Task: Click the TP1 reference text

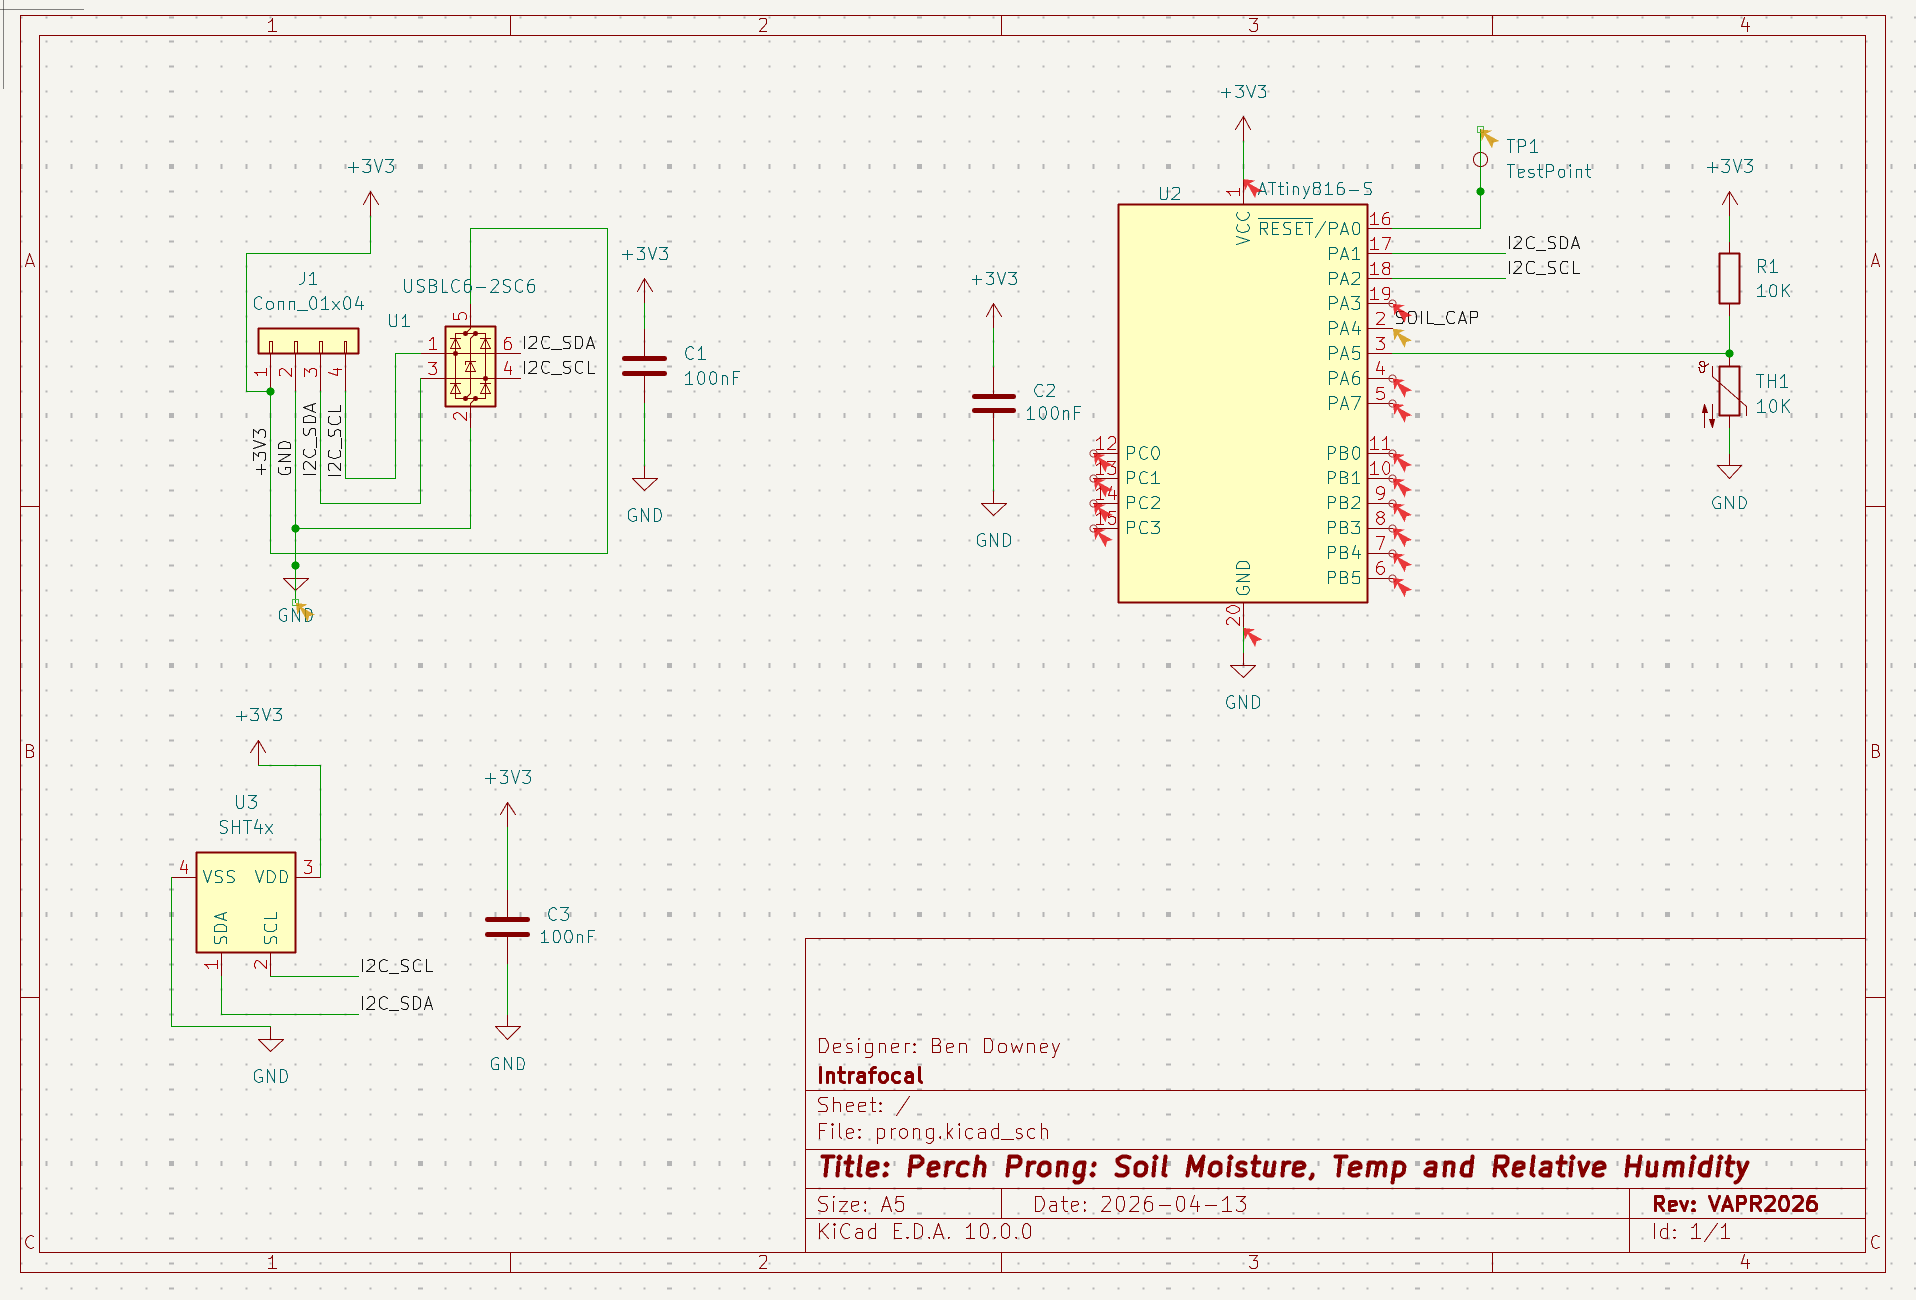Action: (1523, 147)
